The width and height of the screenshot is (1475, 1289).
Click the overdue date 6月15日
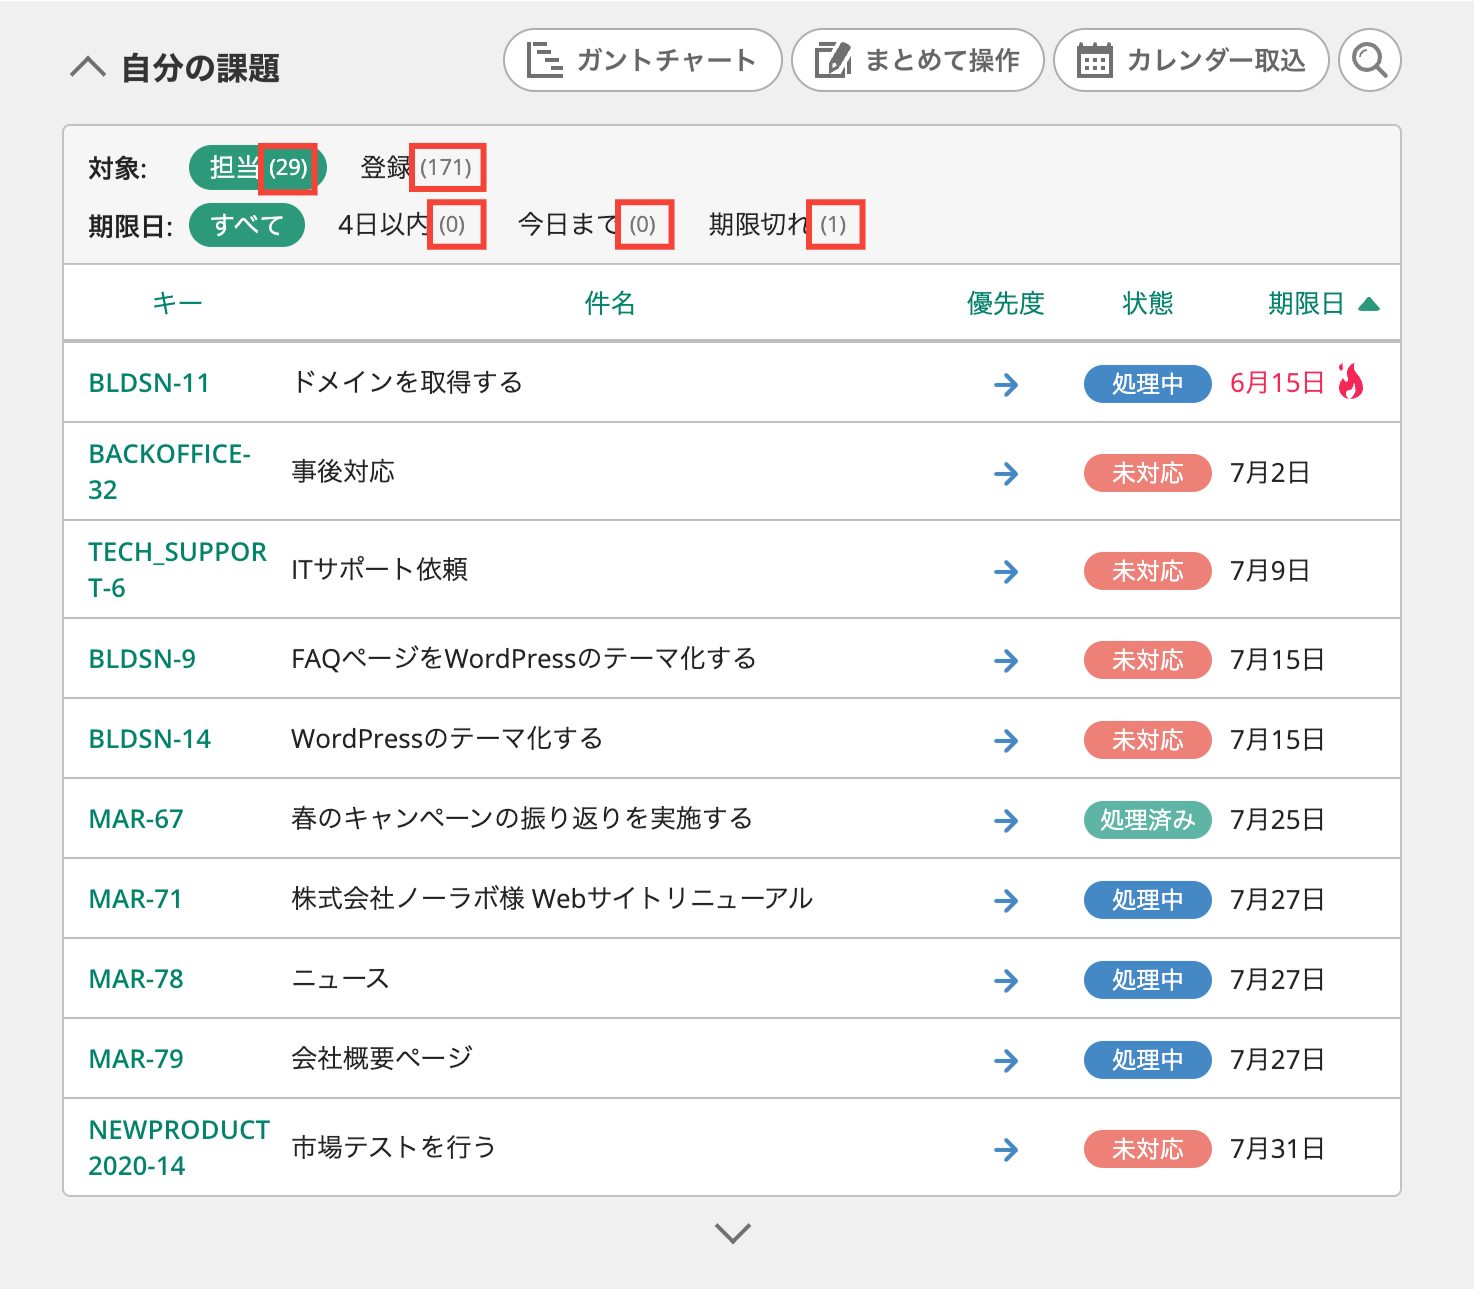tap(1277, 383)
